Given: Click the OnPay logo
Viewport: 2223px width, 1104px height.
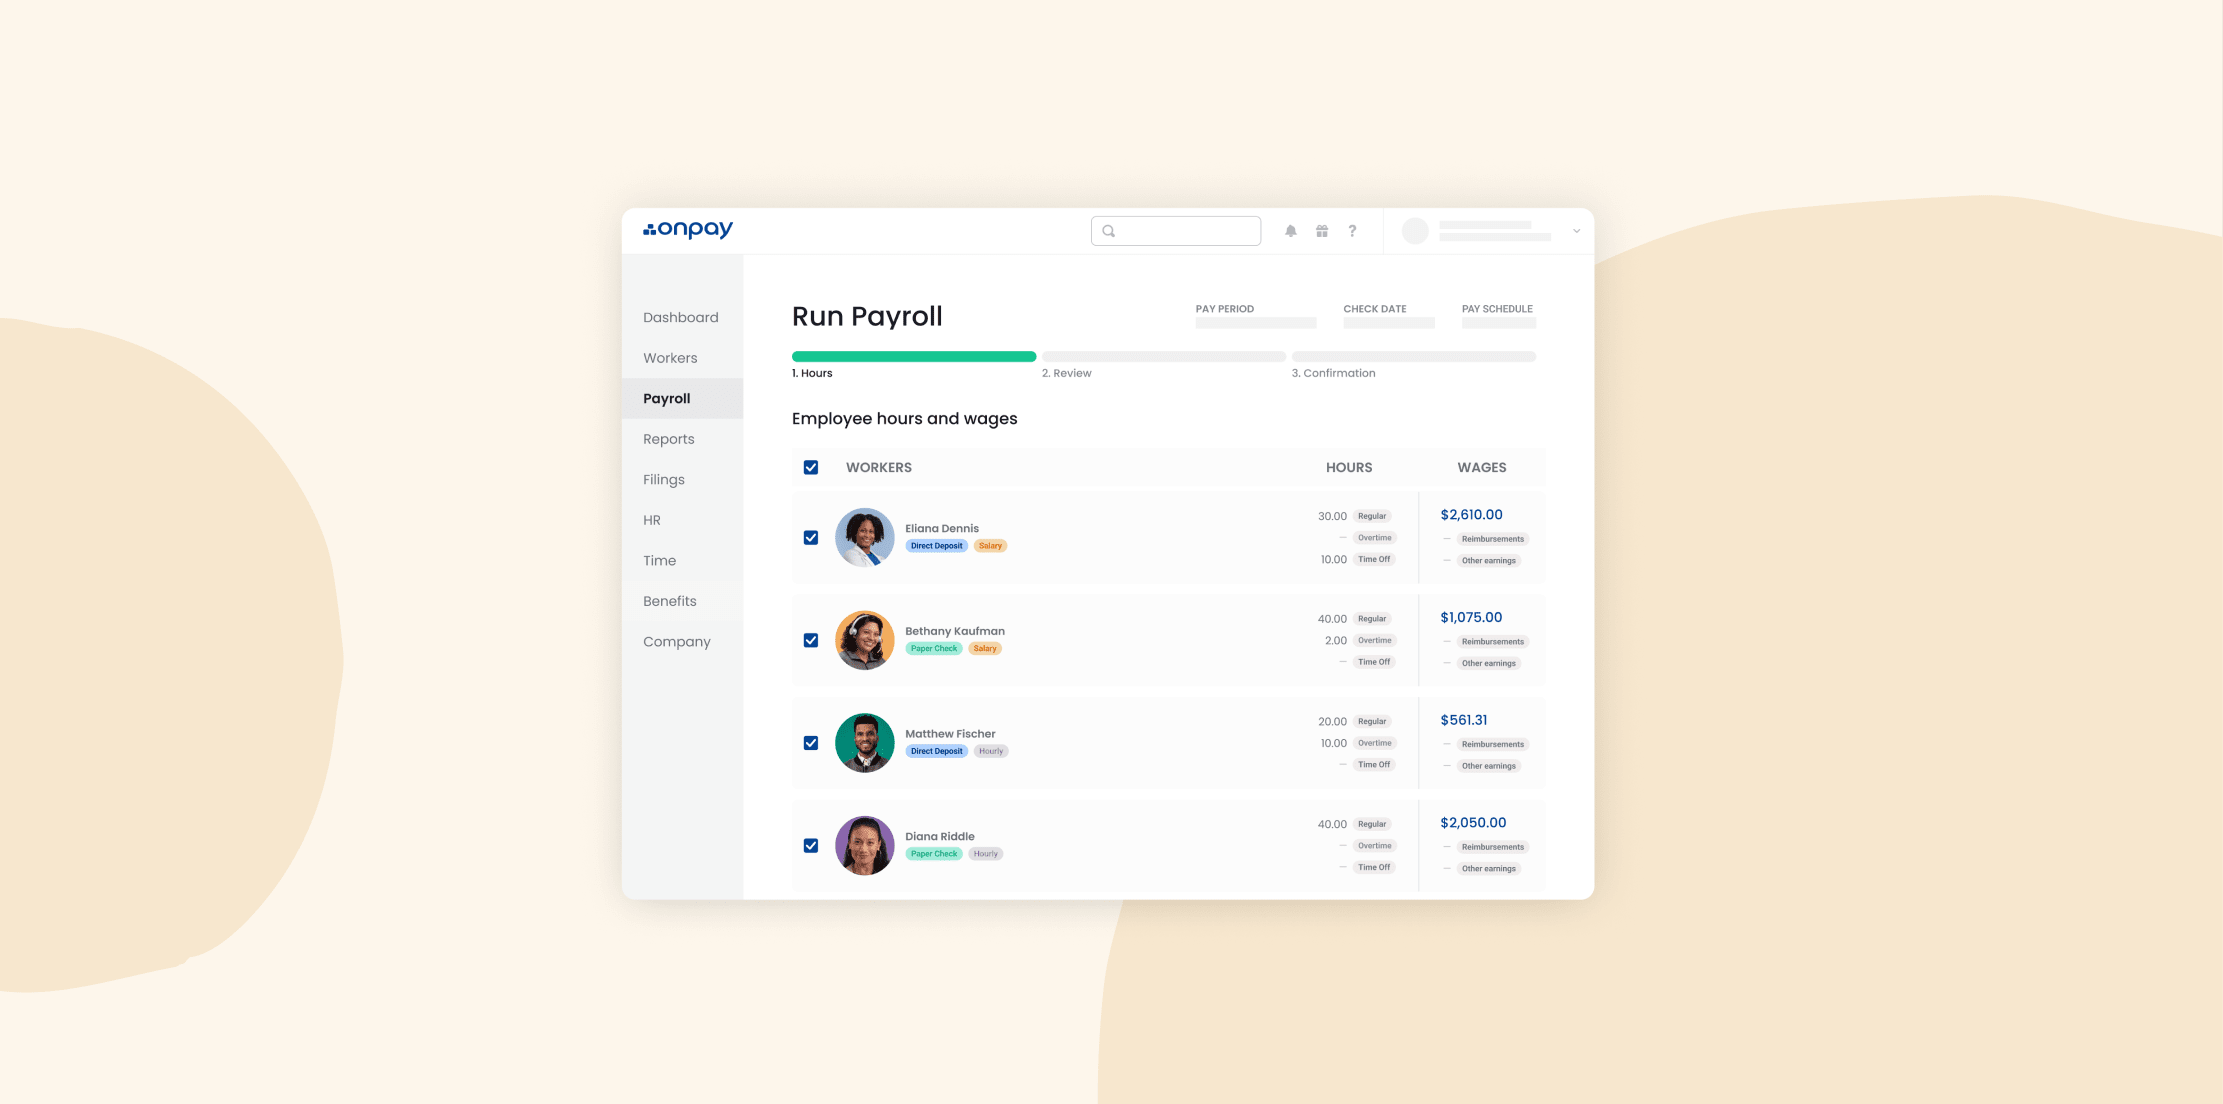Looking at the screenshot, I should (688, 230).
